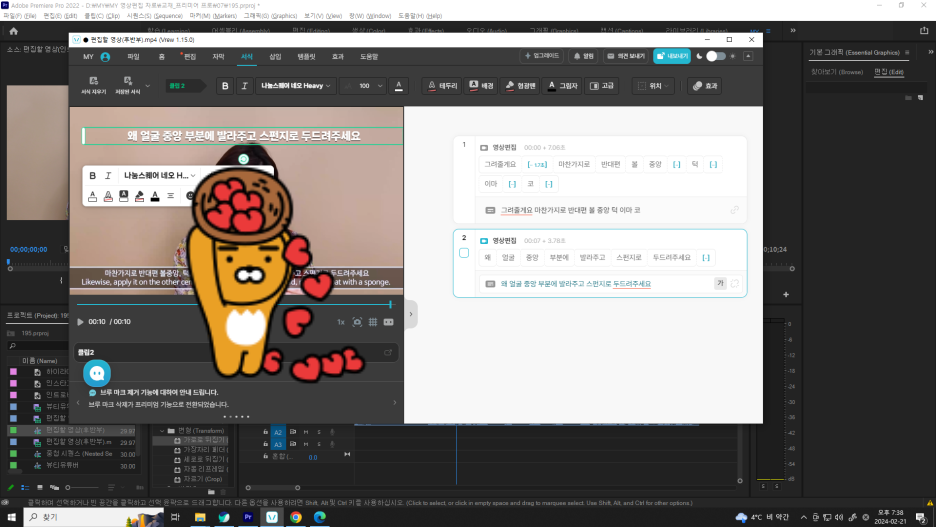This screenshot has height=527, width=936.
Task: Click the 내보내기 export button
Action: (672, 56)
